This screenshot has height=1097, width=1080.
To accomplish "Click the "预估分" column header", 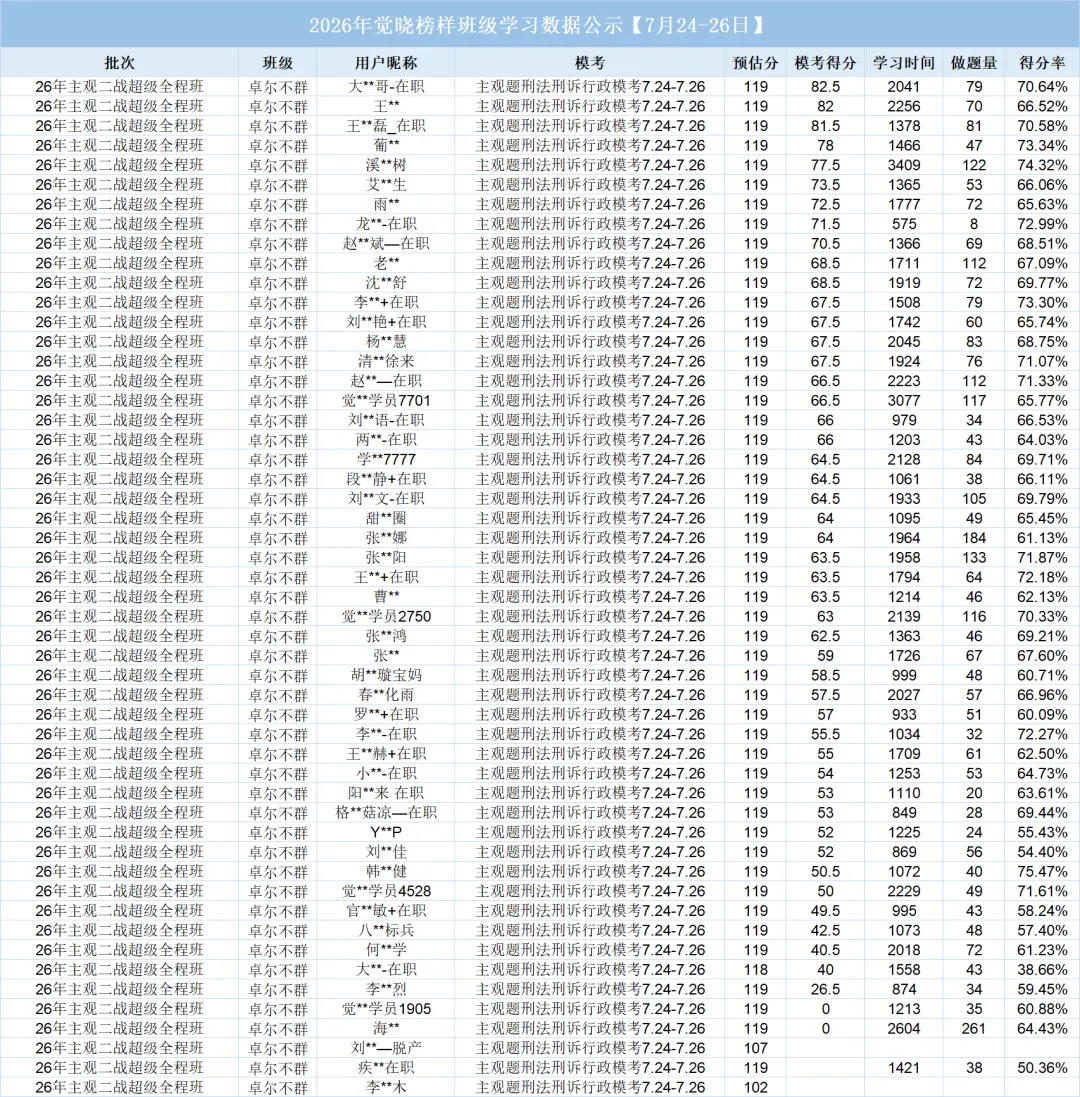I will tap(755, 63).
